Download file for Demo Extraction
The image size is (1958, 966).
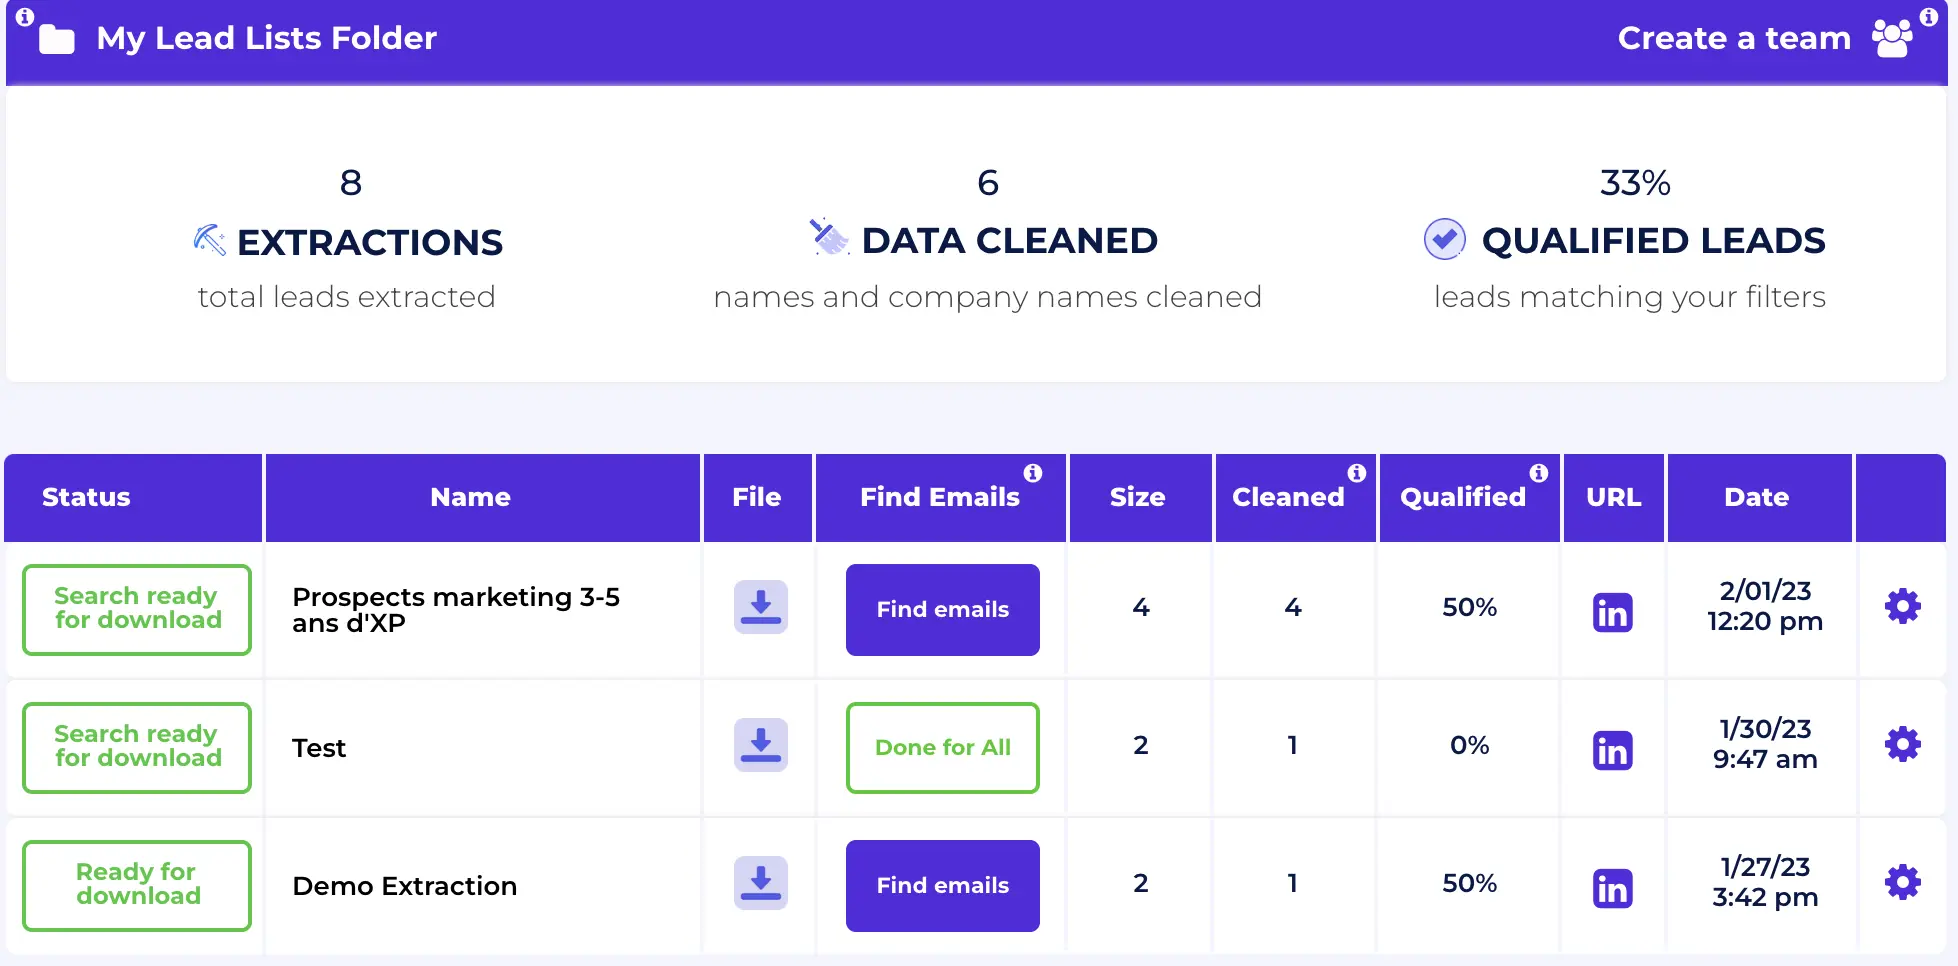click(x=761, y=883)
